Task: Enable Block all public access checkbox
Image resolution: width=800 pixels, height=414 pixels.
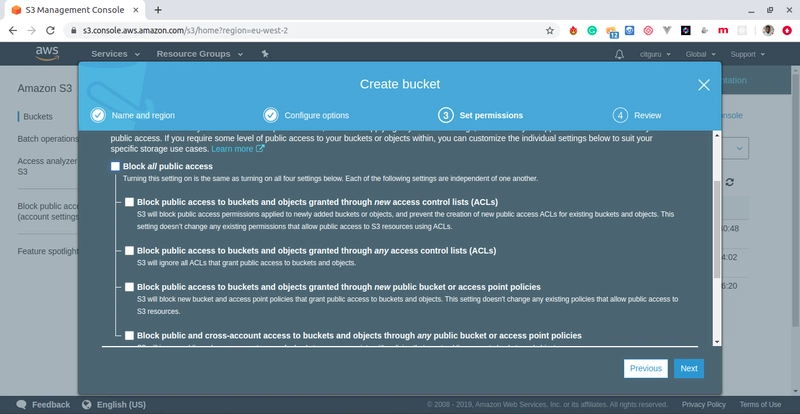Action: coord(115,166)
